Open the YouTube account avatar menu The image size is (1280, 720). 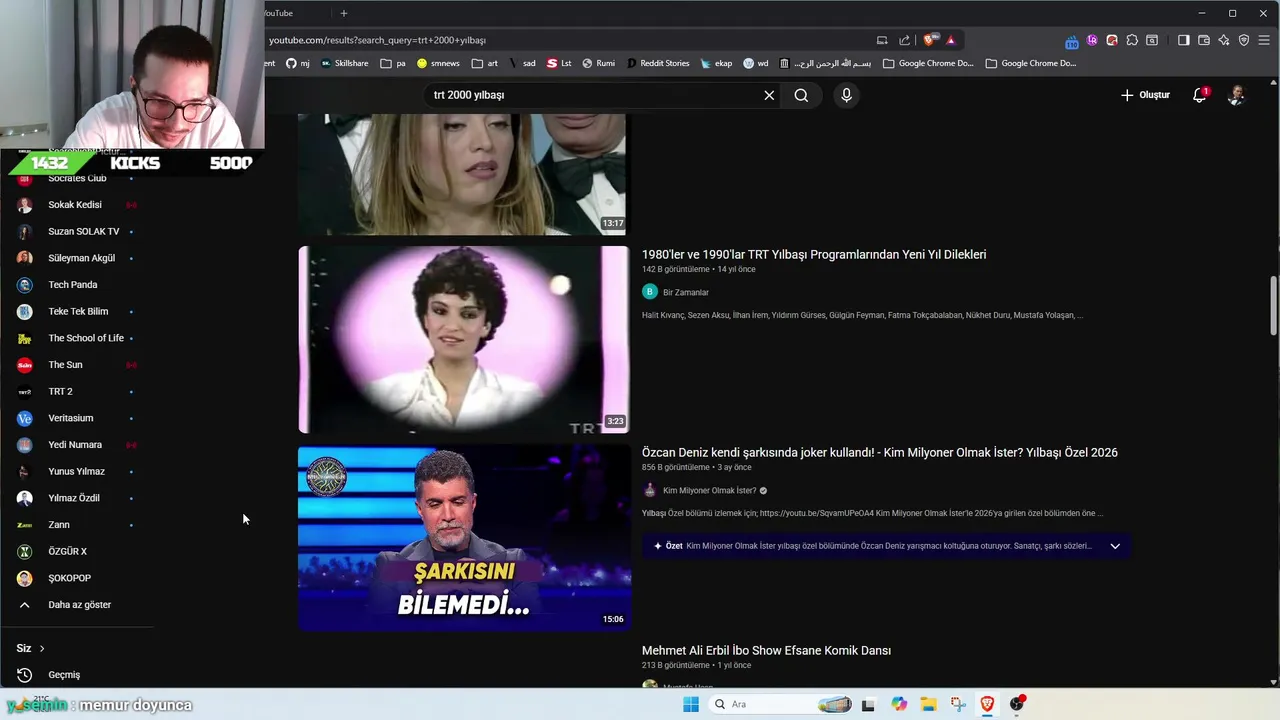(x=1237, y=95)
